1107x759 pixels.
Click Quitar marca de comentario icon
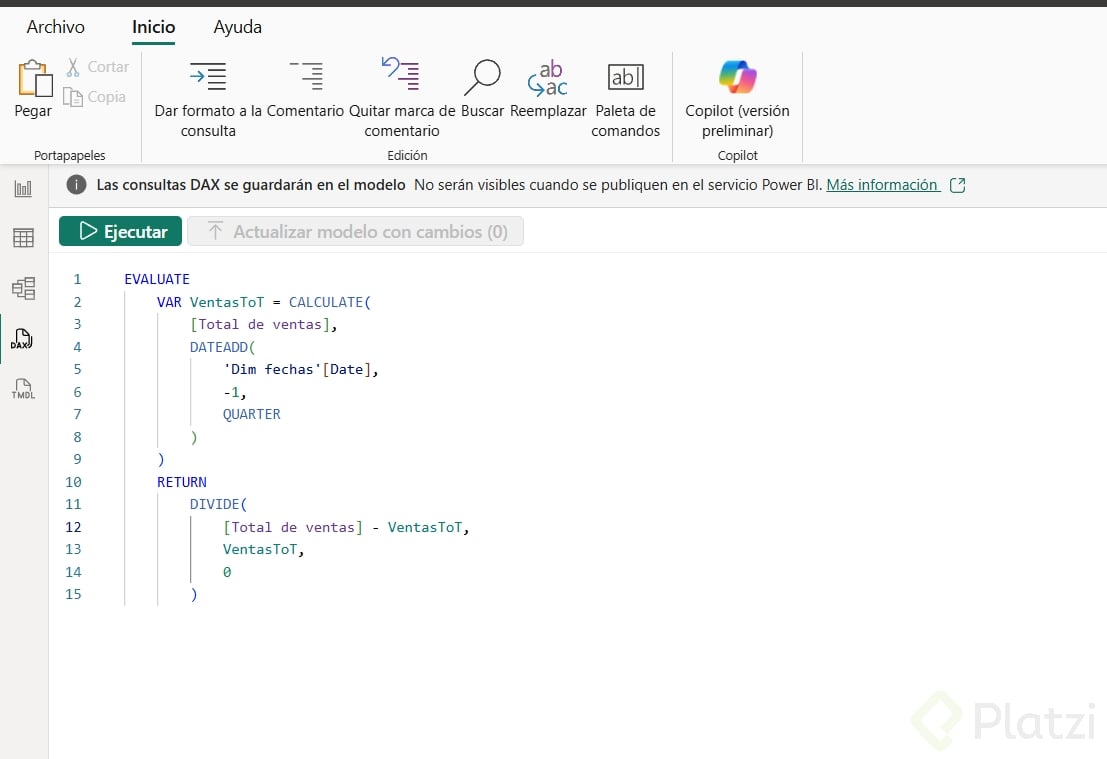click(401, 75)
